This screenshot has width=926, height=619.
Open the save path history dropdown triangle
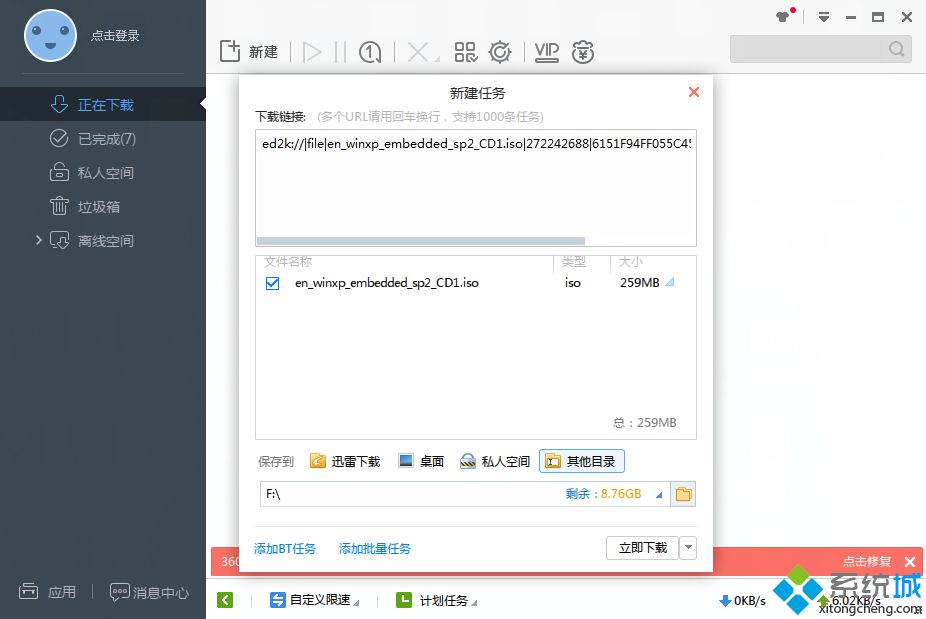(x=659, y=495)
